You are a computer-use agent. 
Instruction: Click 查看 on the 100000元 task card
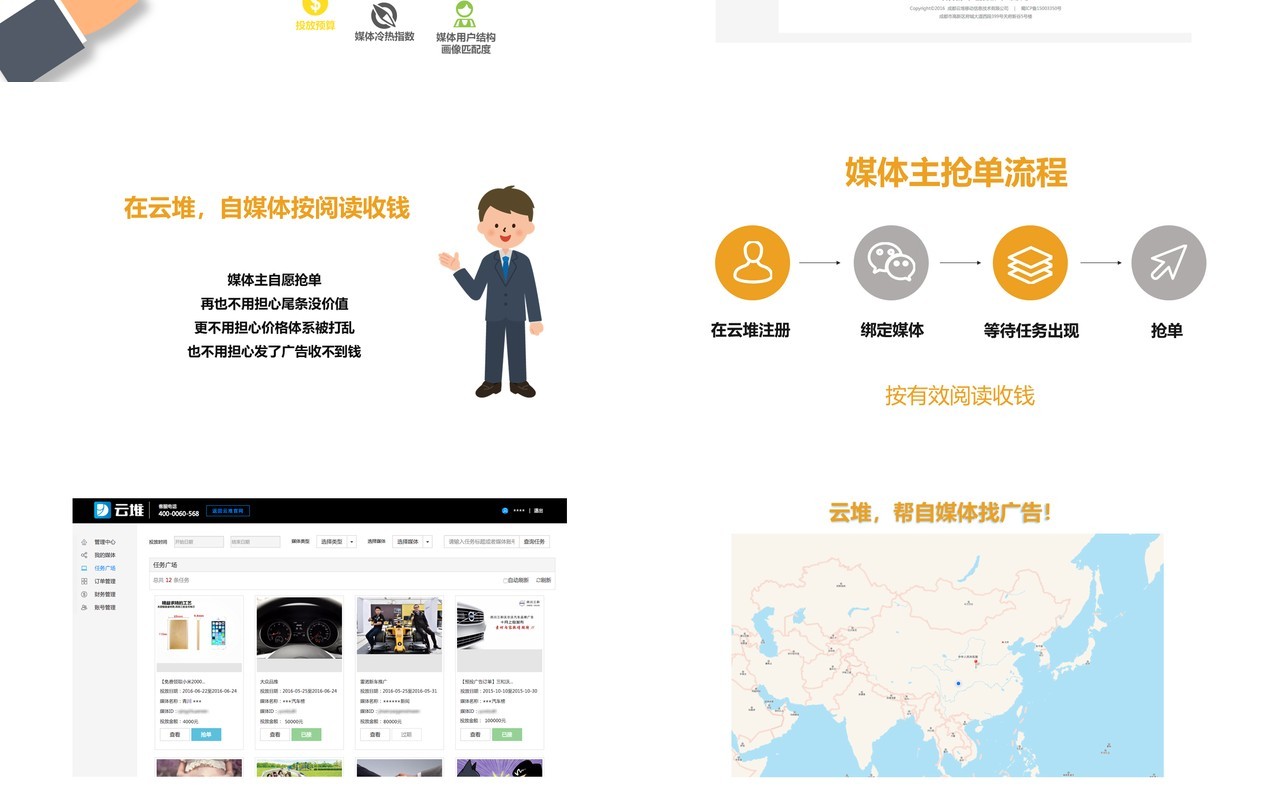[475, 734]
